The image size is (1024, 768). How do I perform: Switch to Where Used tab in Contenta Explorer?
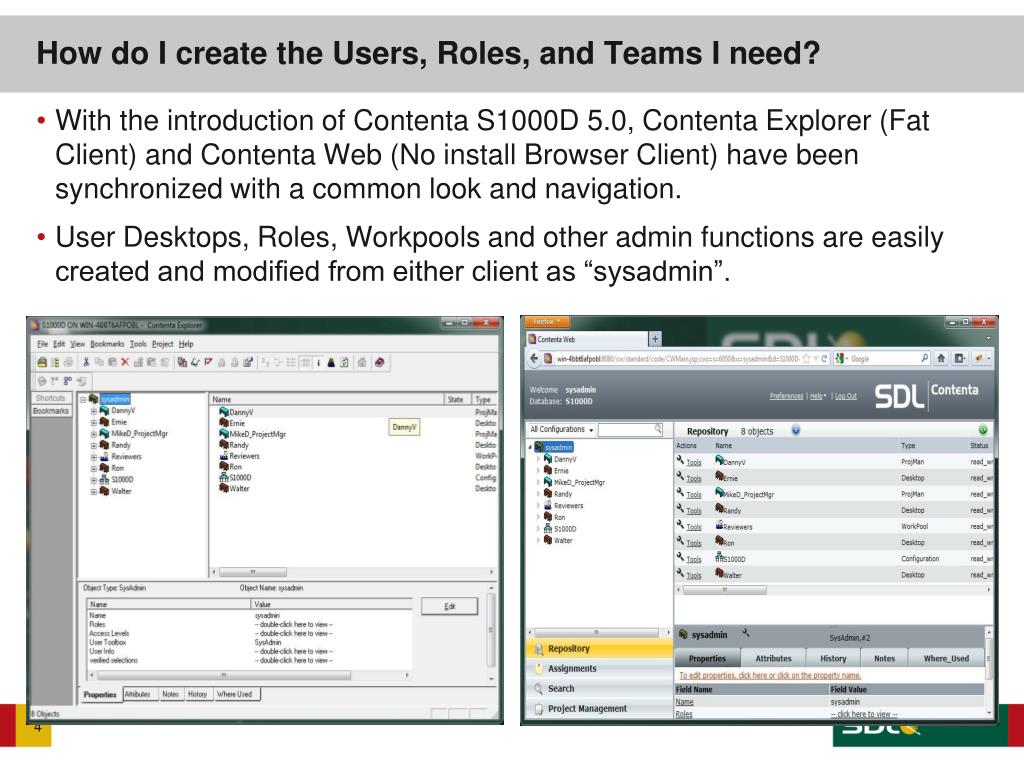coord(234,694)
